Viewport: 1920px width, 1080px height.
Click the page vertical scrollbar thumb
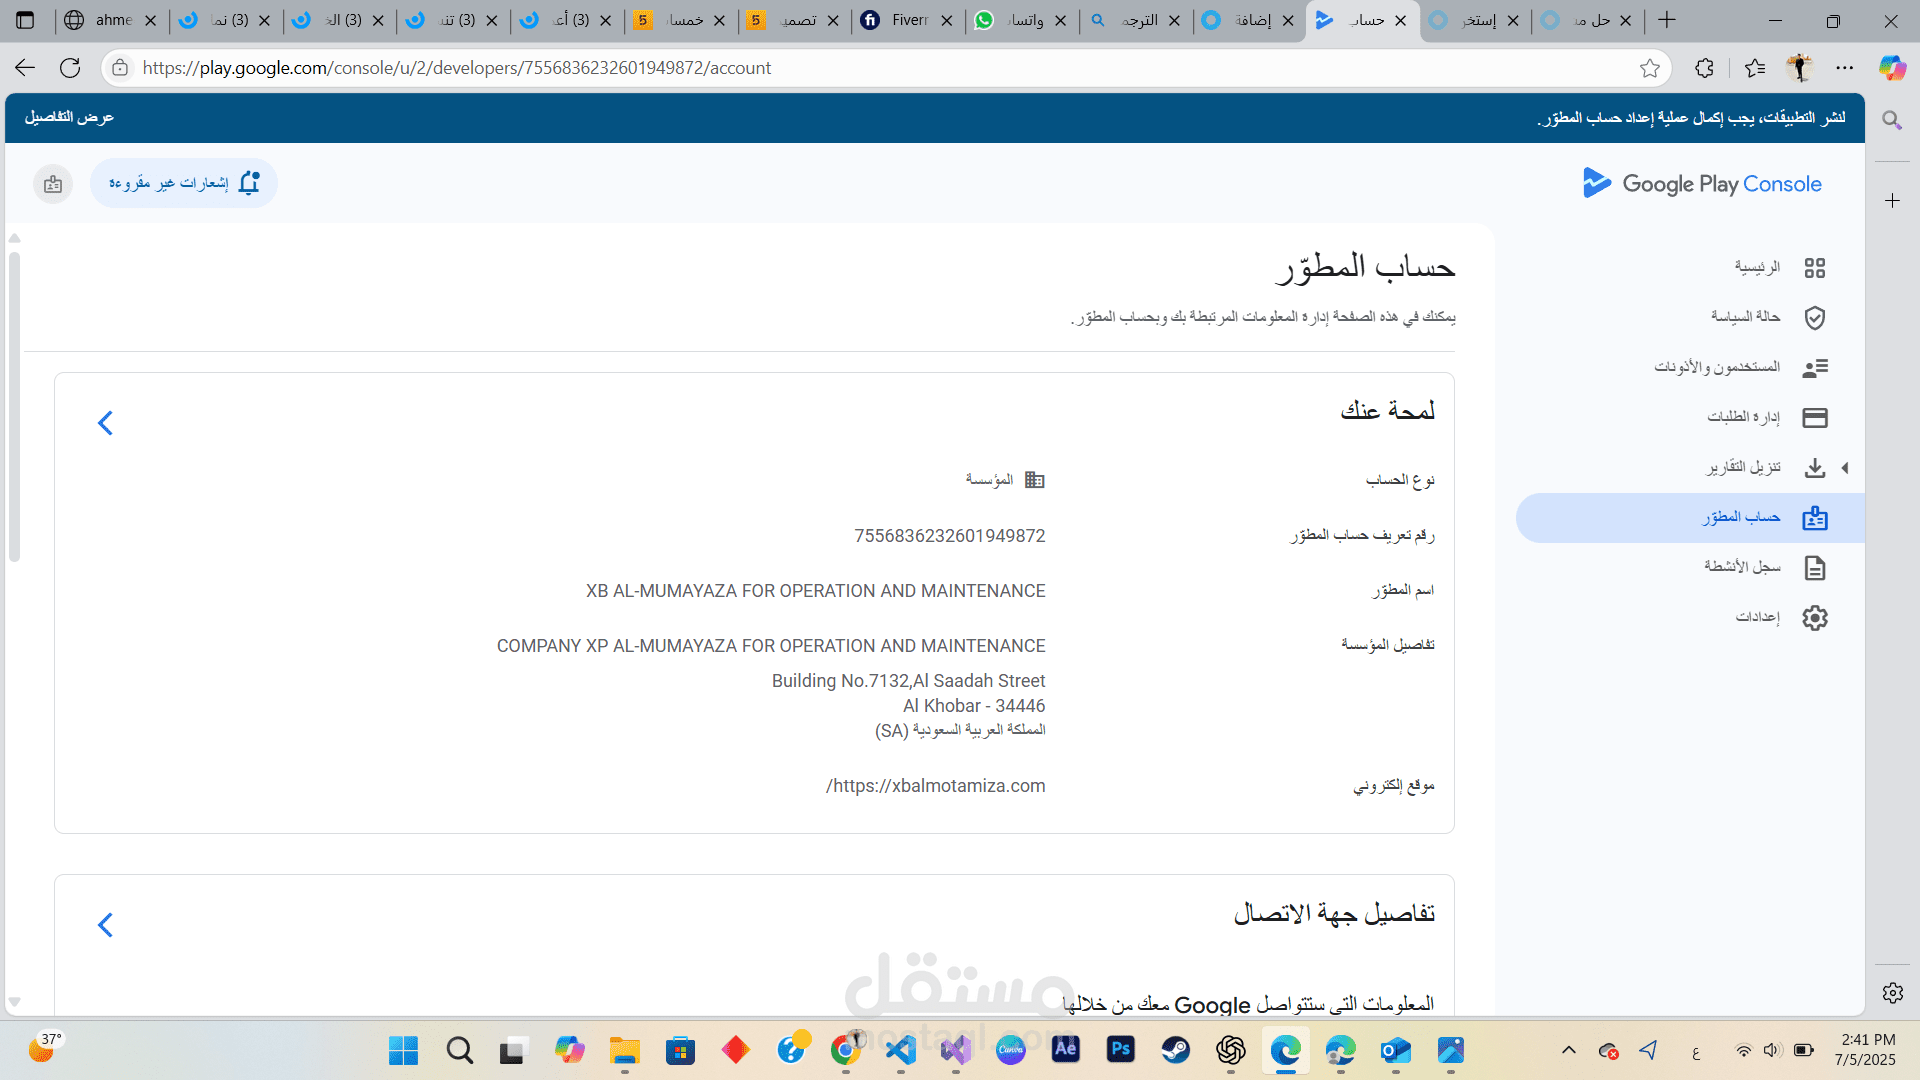[14, 408]
